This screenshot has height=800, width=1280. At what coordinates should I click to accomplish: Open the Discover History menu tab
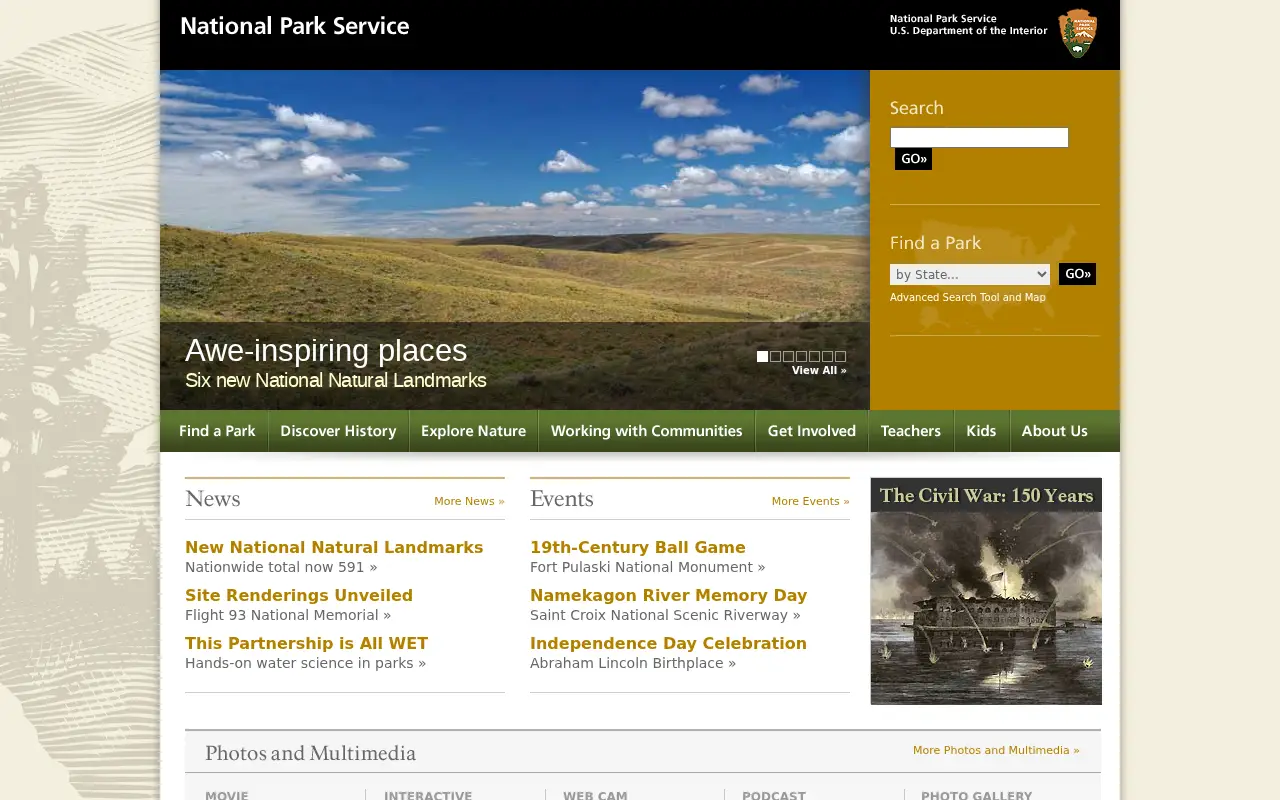pyautogui.click(x=338, y=431)
